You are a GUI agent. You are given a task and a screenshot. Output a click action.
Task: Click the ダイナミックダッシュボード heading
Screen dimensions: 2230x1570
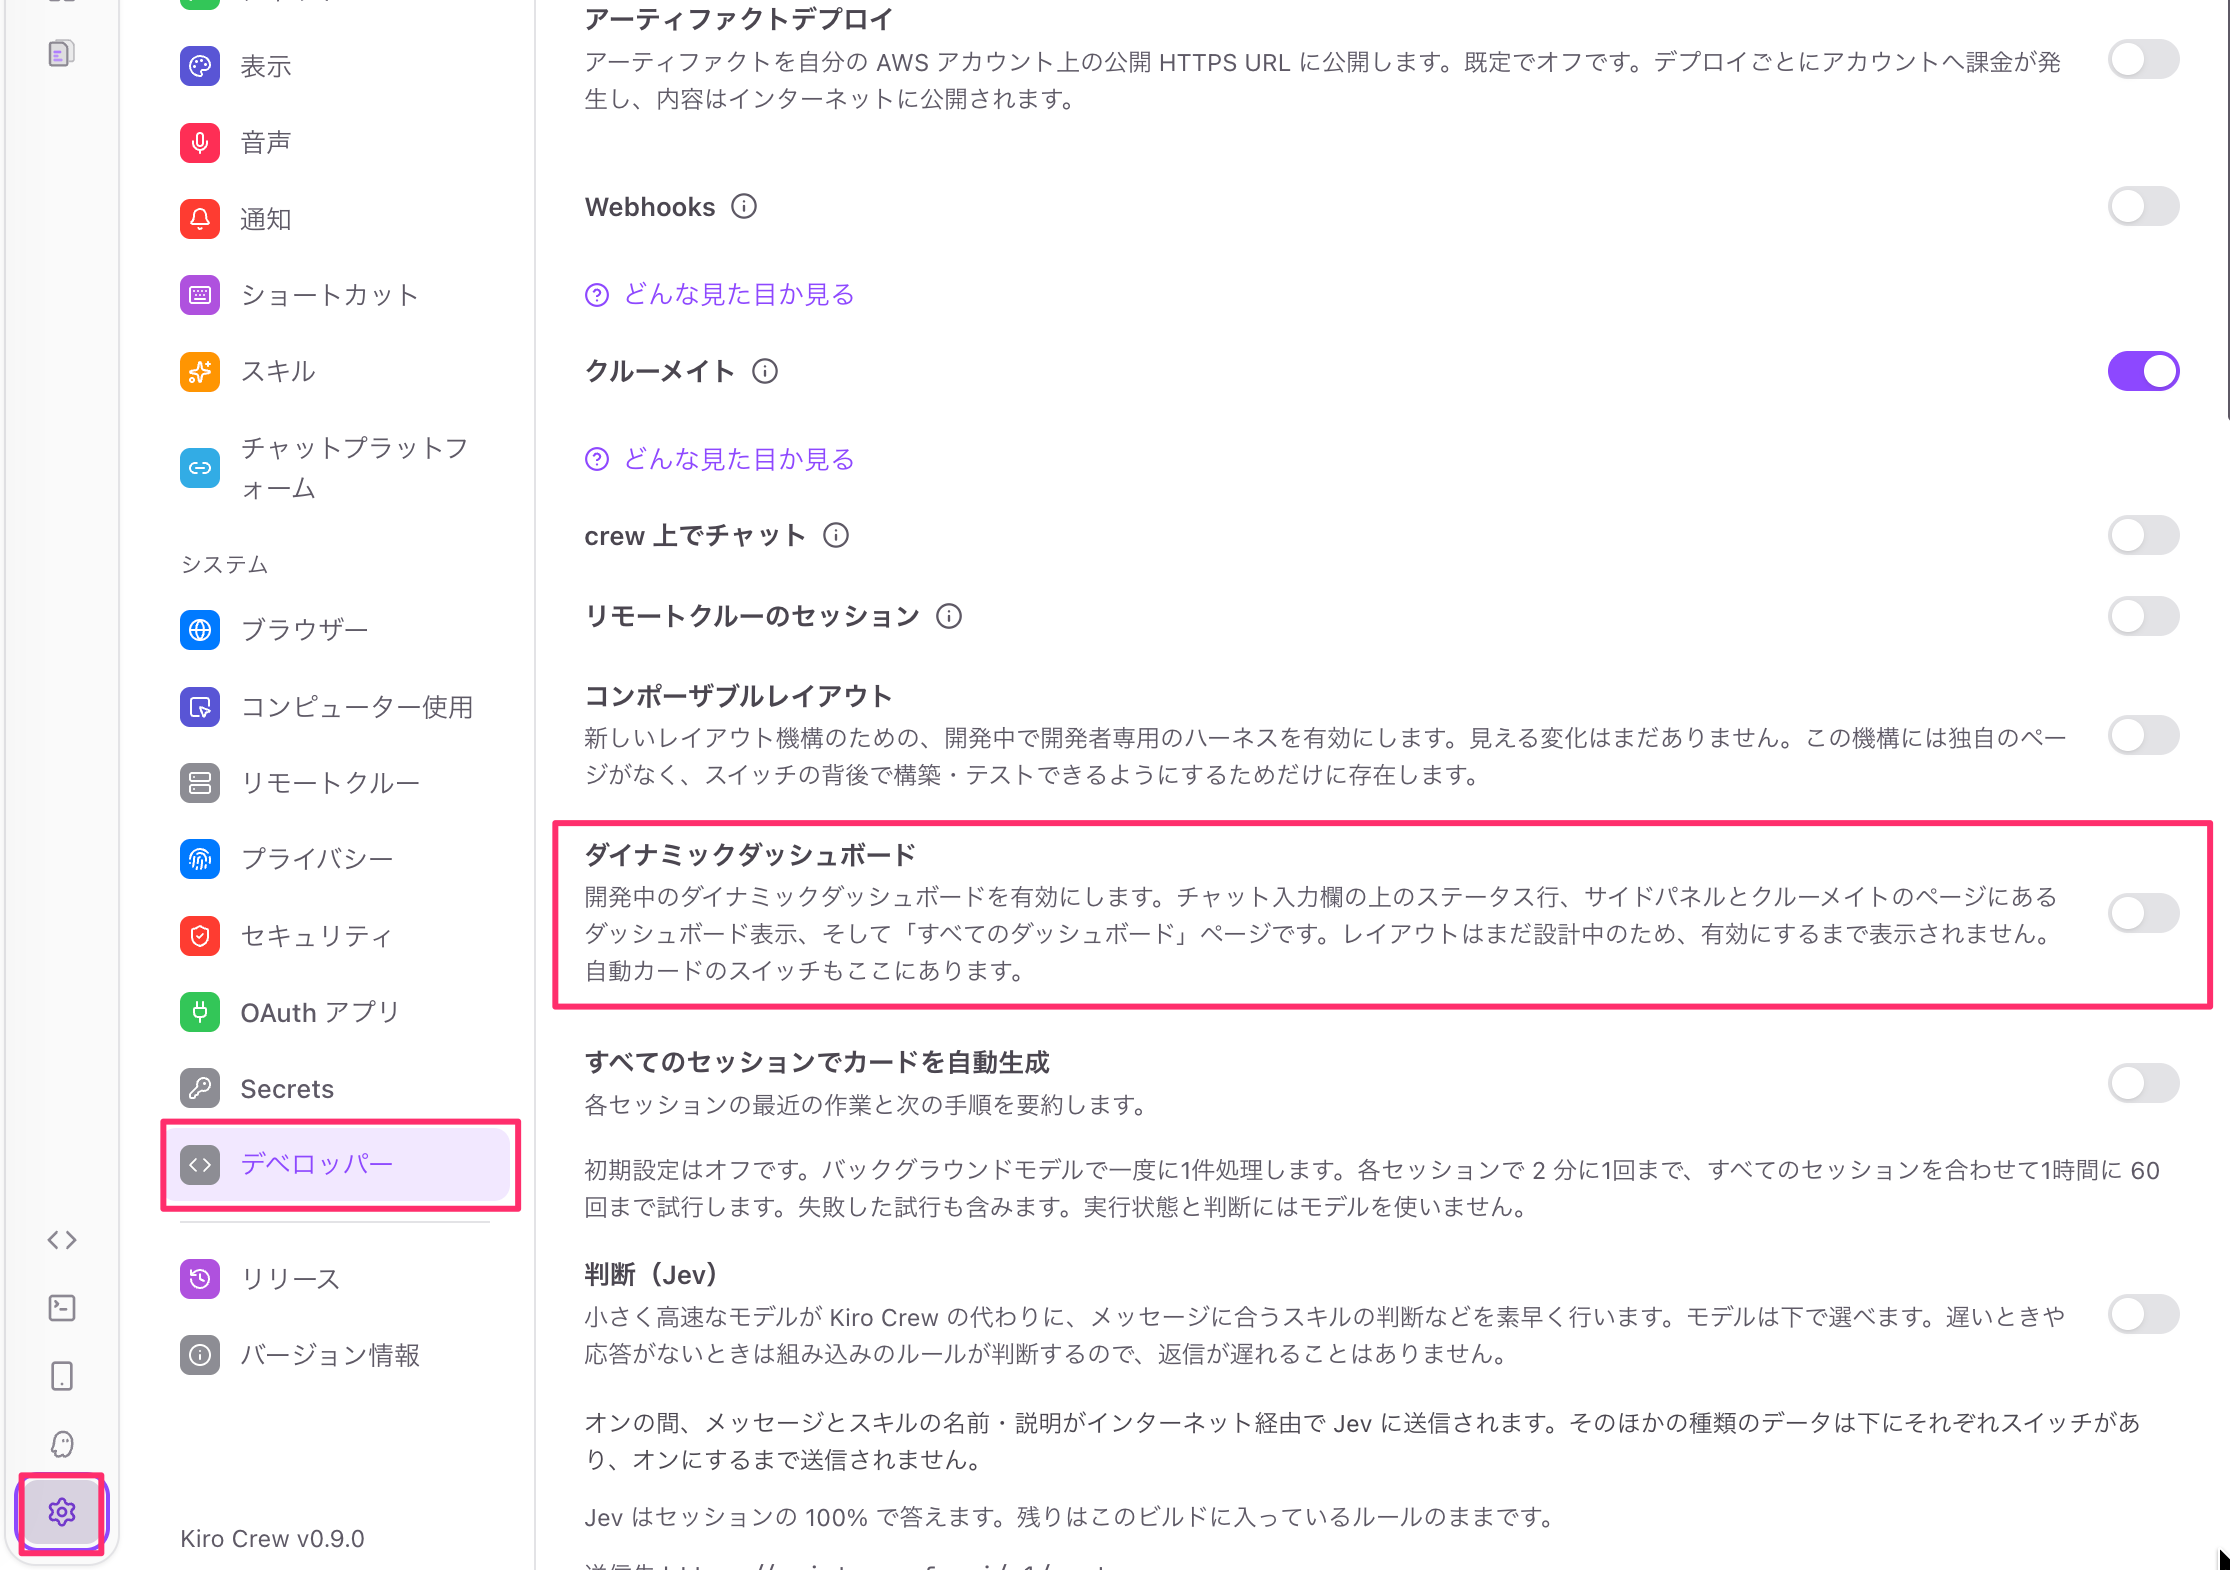(750, 855)
